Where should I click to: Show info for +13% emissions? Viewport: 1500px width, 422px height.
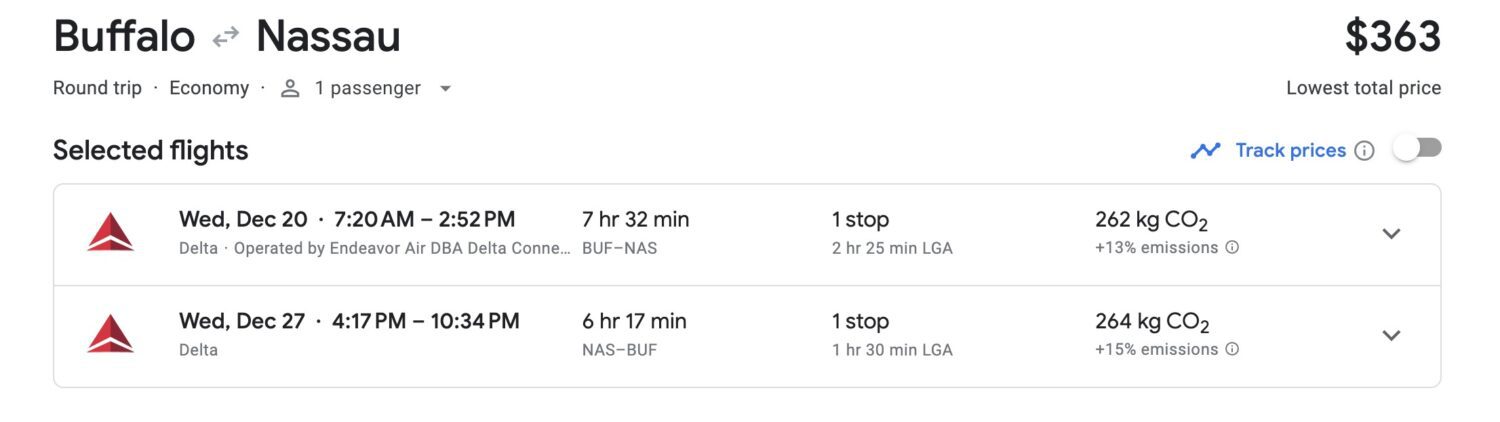point(1232,247)
